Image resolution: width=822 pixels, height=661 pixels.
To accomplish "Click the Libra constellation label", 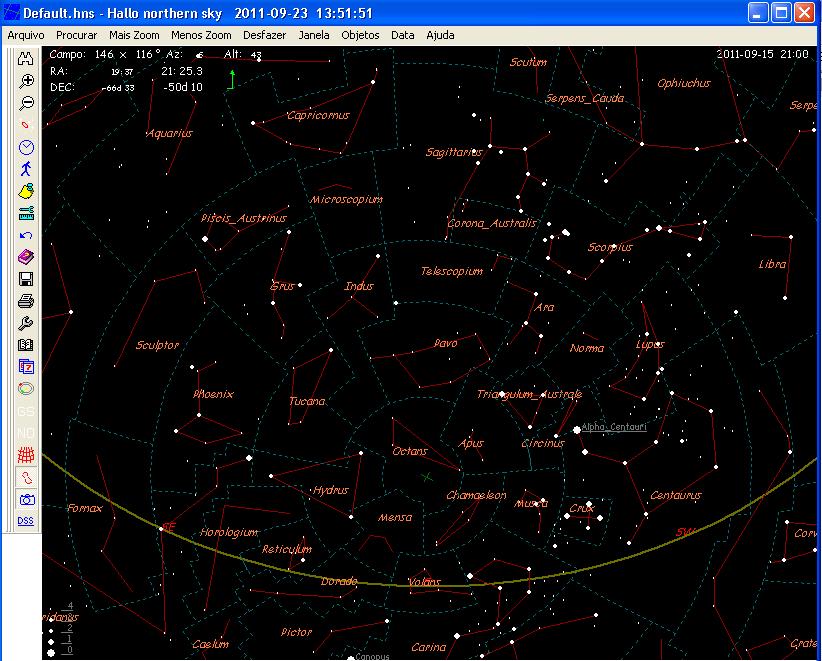I will (773, 264).
